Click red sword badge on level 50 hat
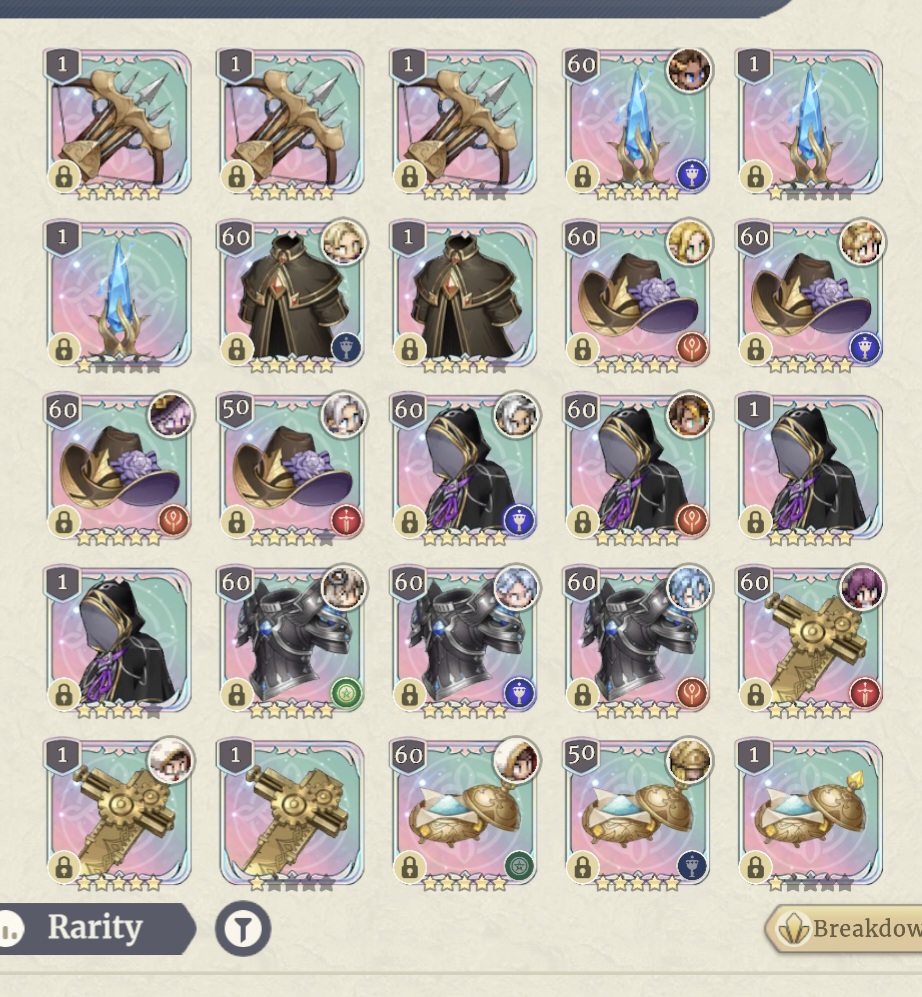The height and width of the screenshot is (997, 922). tap(347, 521)
